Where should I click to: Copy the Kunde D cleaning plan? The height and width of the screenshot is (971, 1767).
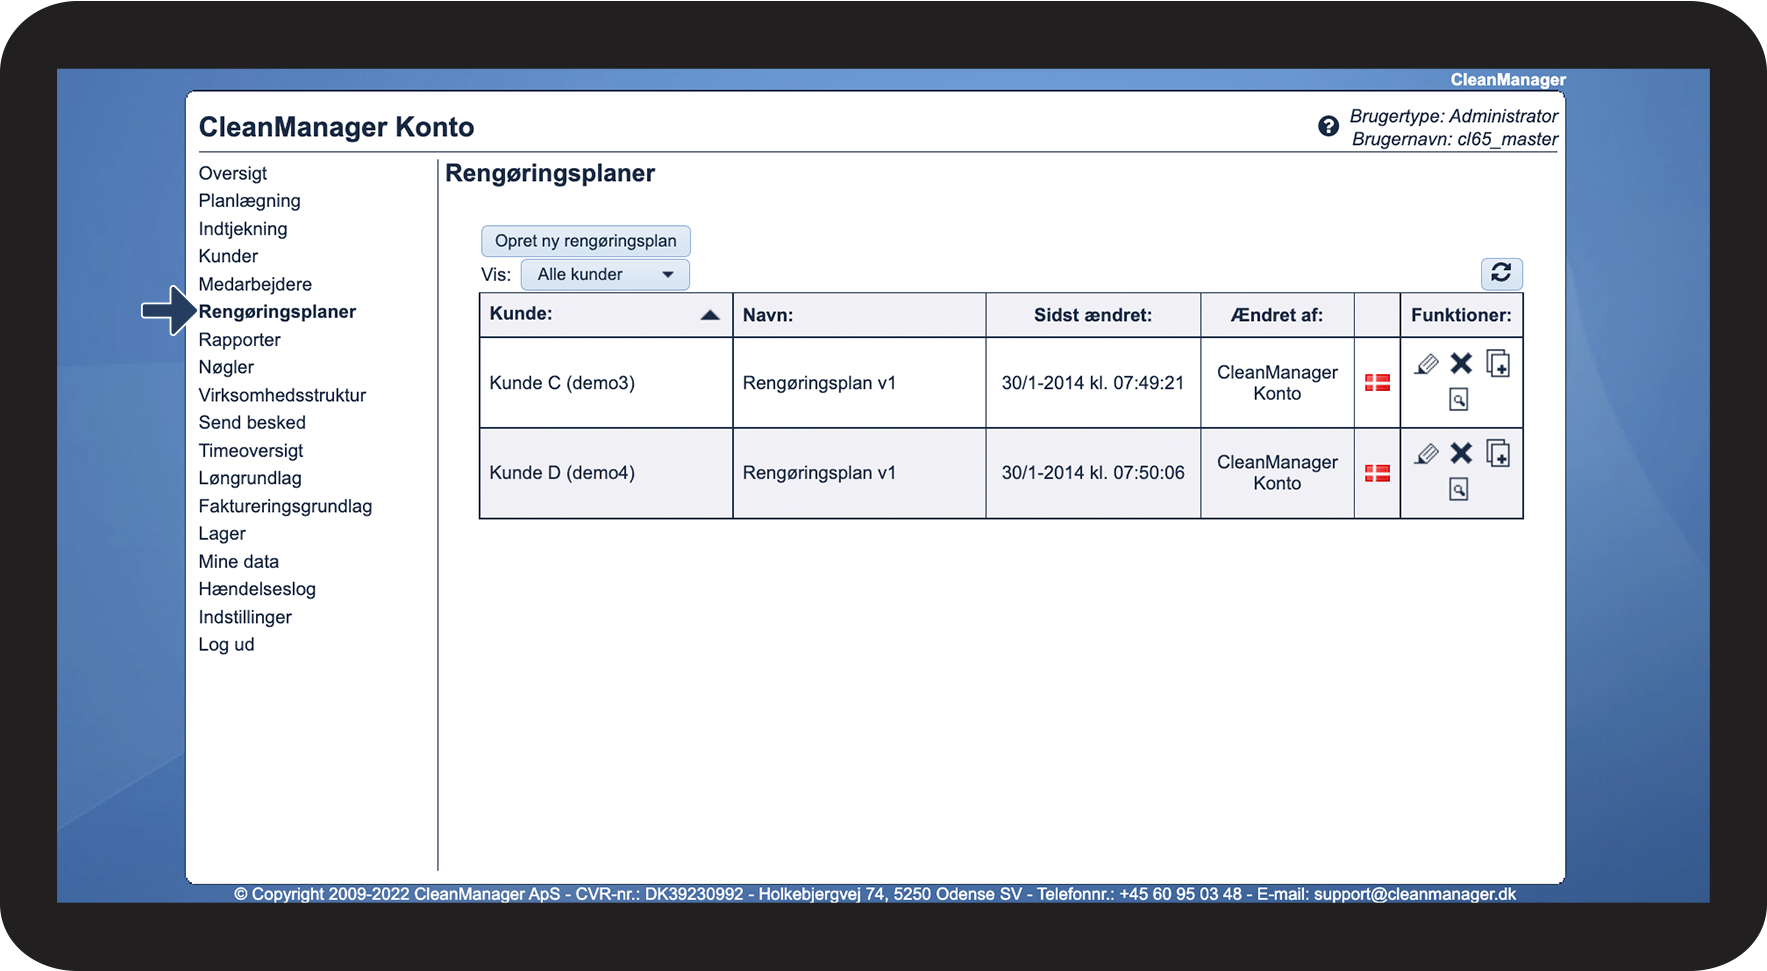[1497, 453]
